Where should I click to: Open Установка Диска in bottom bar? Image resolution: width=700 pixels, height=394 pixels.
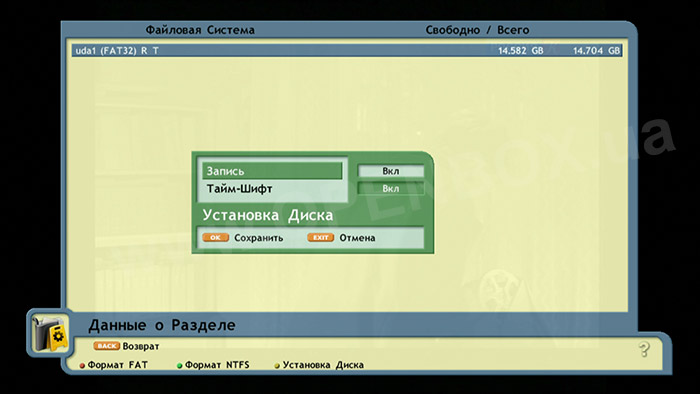pyautogui.click(x=323, y=365)
